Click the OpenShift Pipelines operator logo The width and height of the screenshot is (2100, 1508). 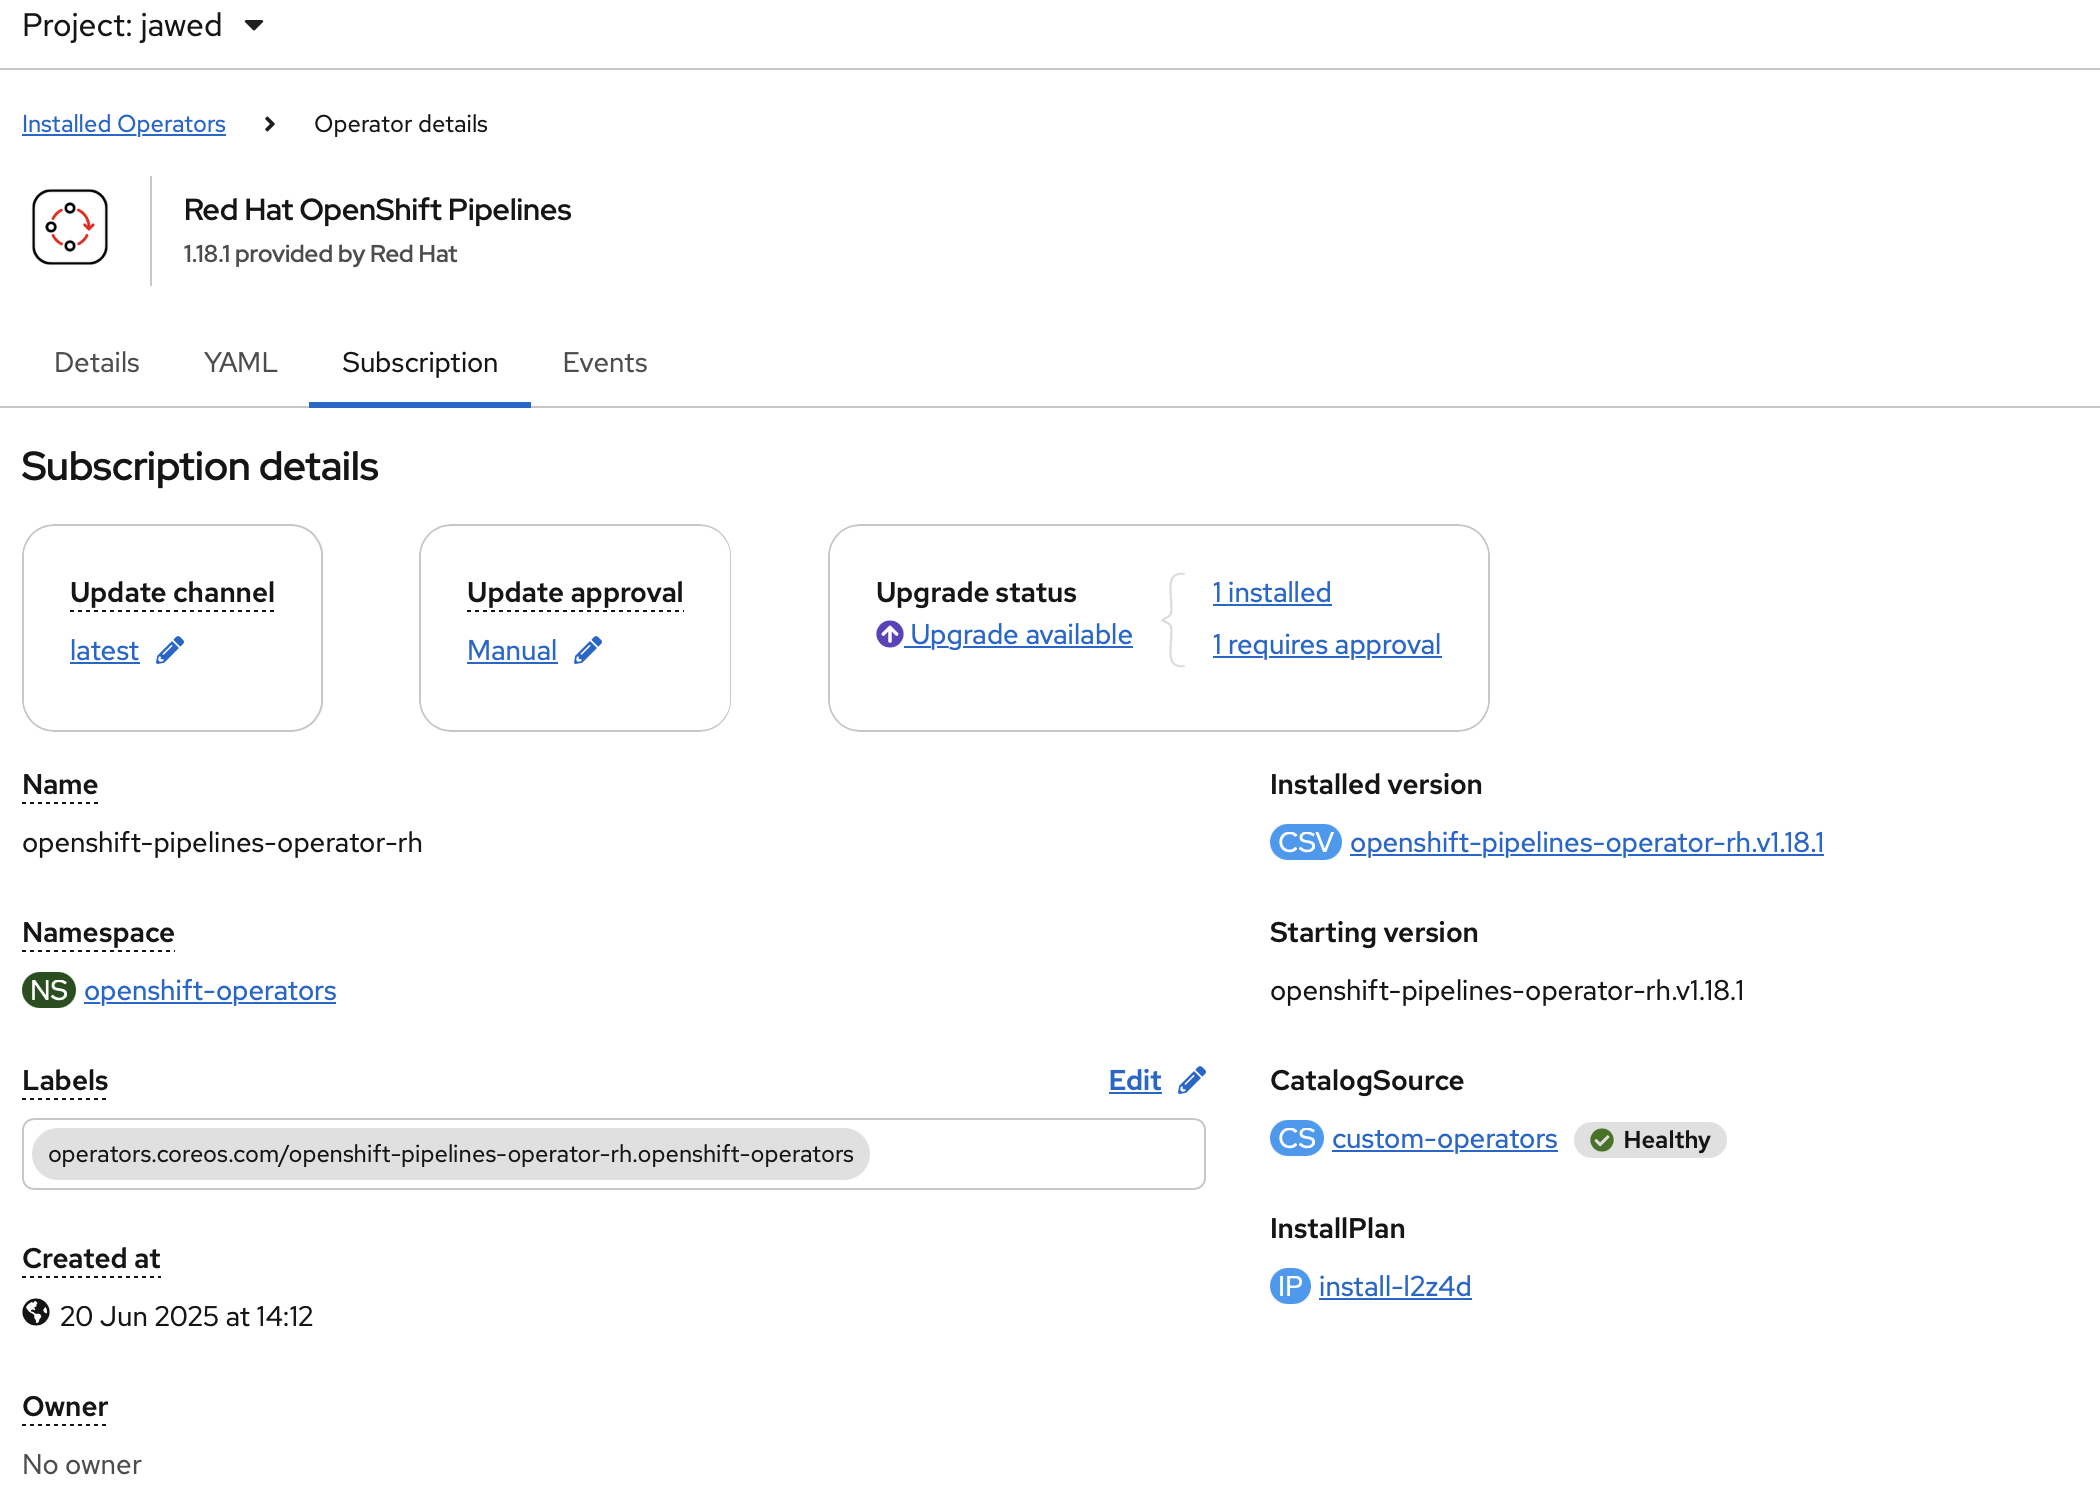click(x=70, y=228)
